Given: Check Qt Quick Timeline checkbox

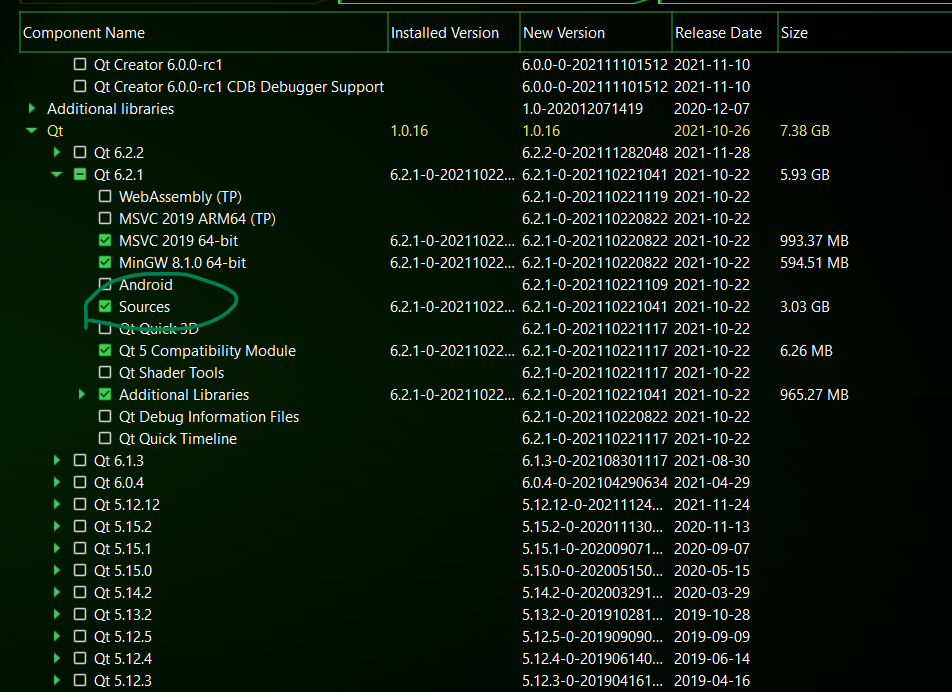Looking at the screenshot, I should (105, 438).
